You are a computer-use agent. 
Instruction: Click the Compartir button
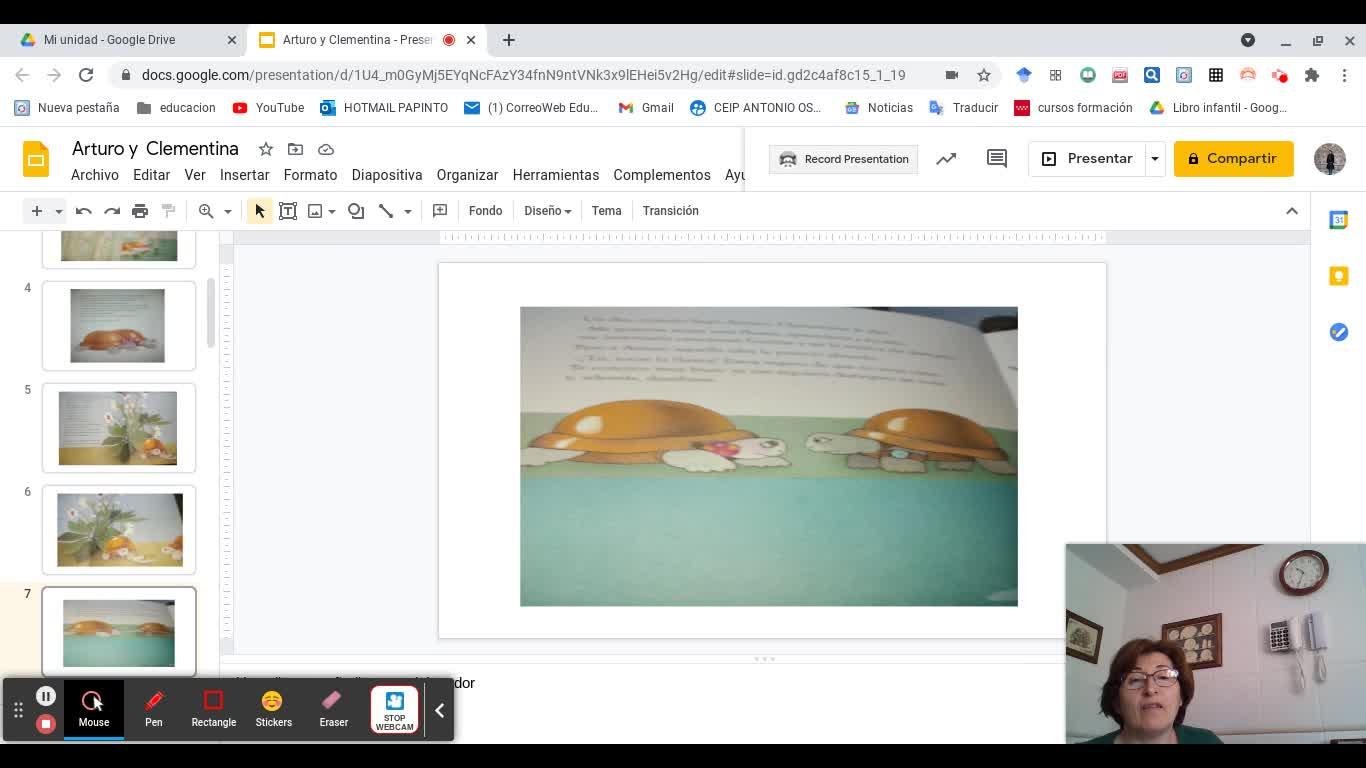1233,159
